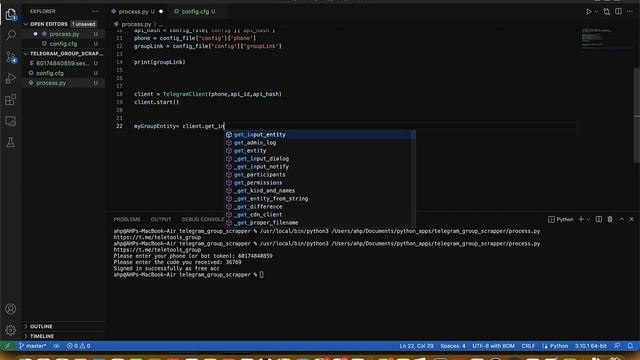
Task: Open the Output panel tab
Action: [x=161, y=219]
